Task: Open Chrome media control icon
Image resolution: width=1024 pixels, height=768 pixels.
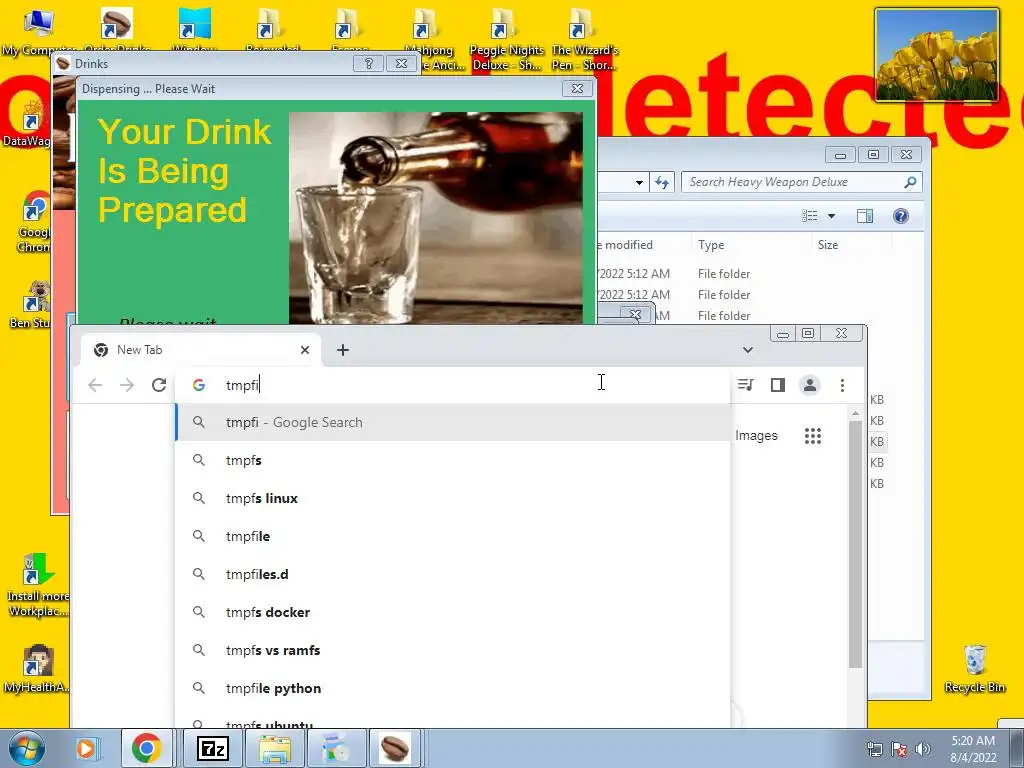Action: [x=745, y=385]
